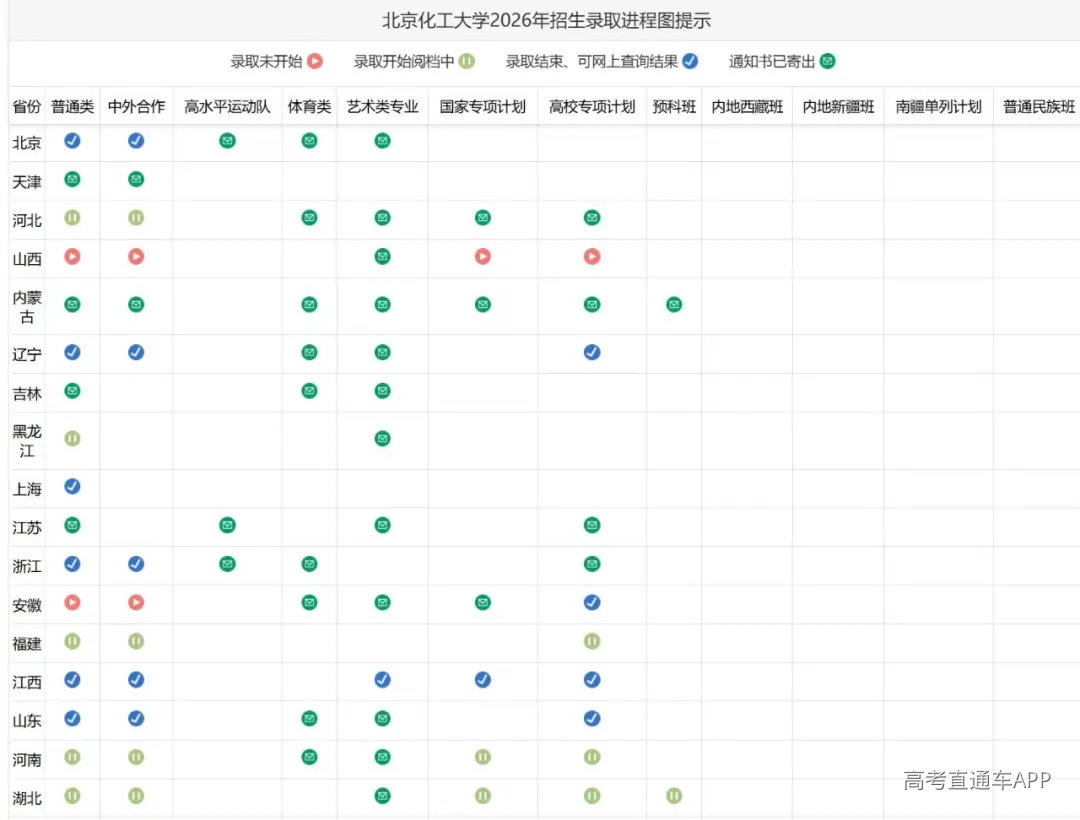Image resolution: width=1080 pixels, height=820 pixels.
Task: Click 湖北 预科班 pause status icon
Action: click(674, 796)
